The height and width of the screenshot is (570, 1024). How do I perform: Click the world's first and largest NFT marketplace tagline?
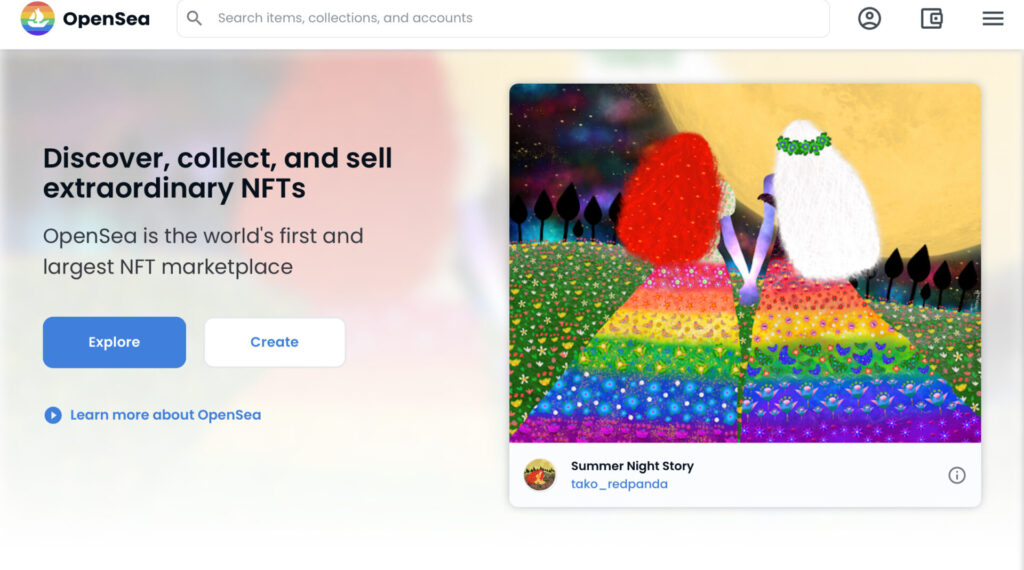(x=203, y=251)
